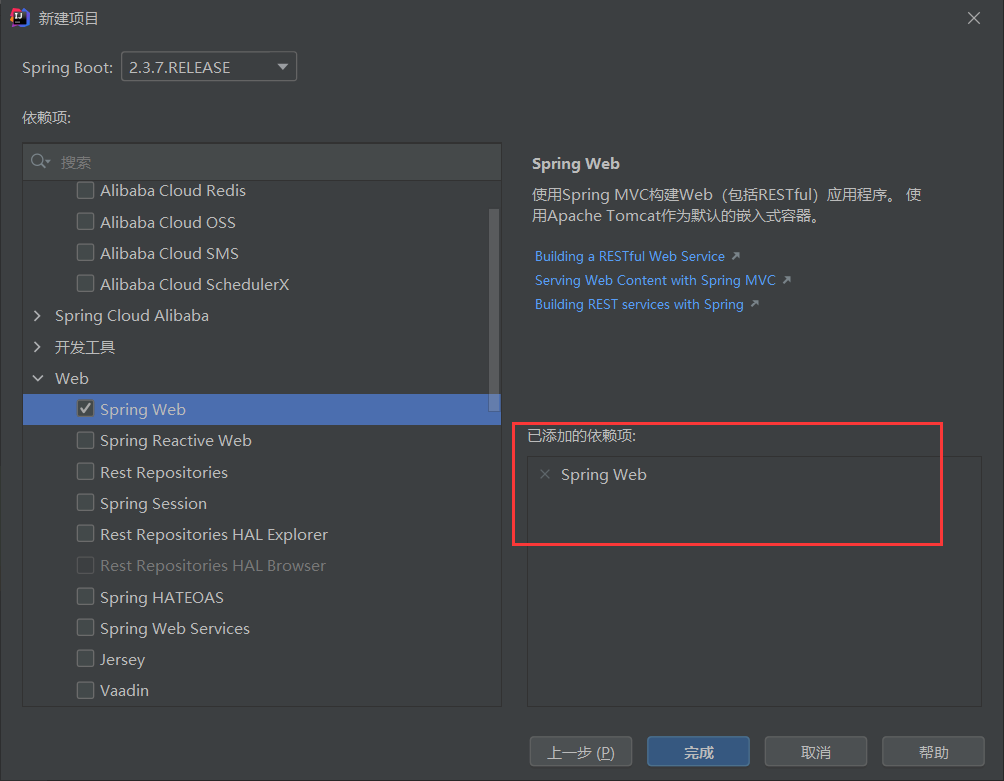Click the search magnifier icon
Screen dimensions: 1004x781
tap(39, 161)
